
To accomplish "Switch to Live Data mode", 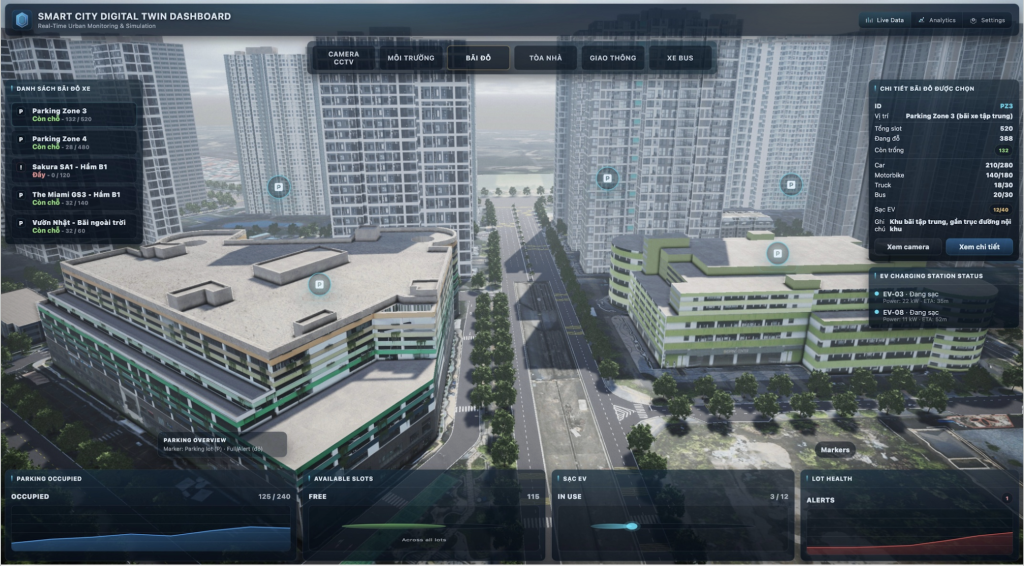I will pos(884,20).
